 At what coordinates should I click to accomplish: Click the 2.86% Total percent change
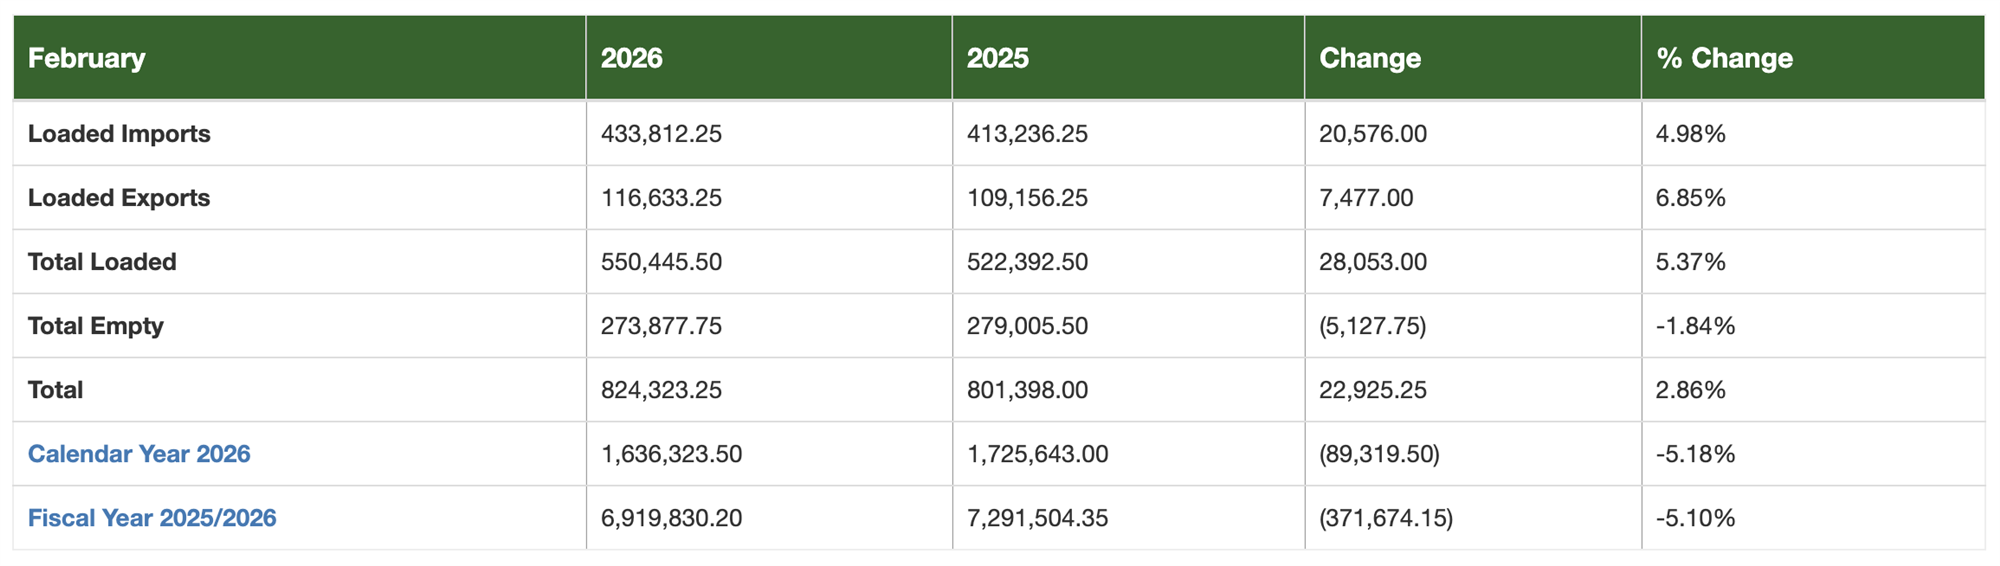[1690, 390]
